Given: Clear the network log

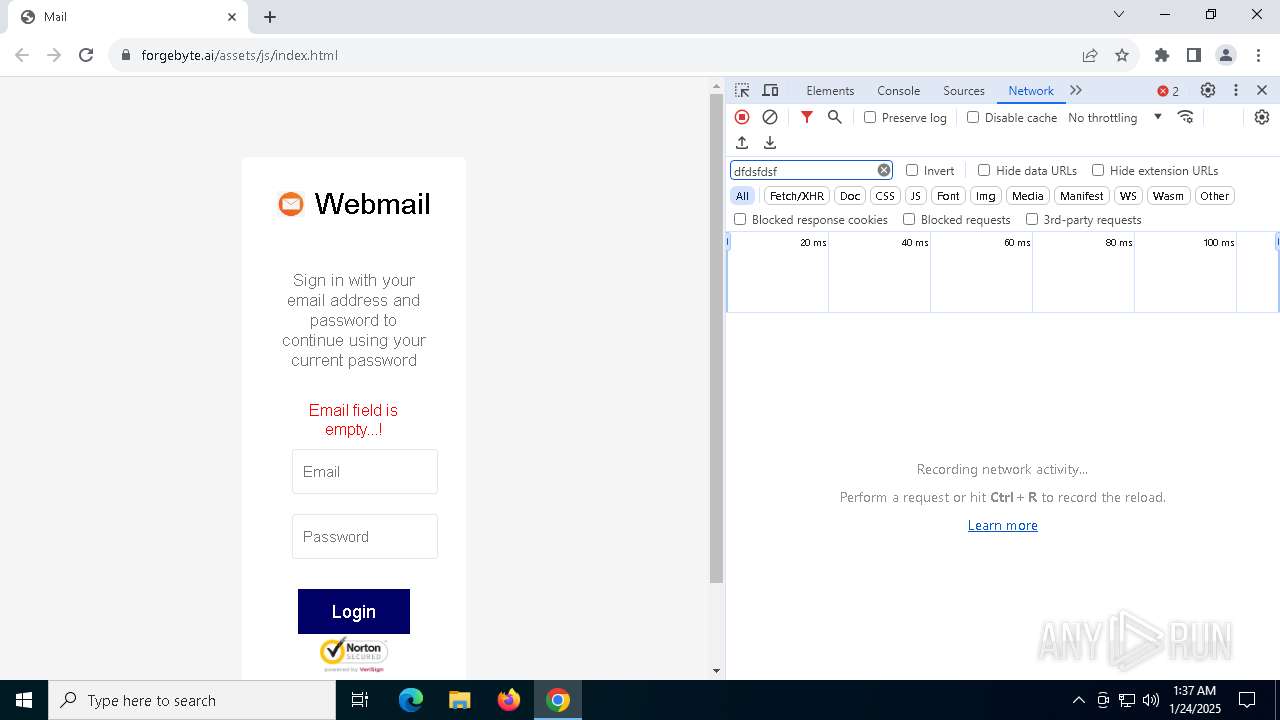Looking at the screenshot, I should [x=770, y=117].
